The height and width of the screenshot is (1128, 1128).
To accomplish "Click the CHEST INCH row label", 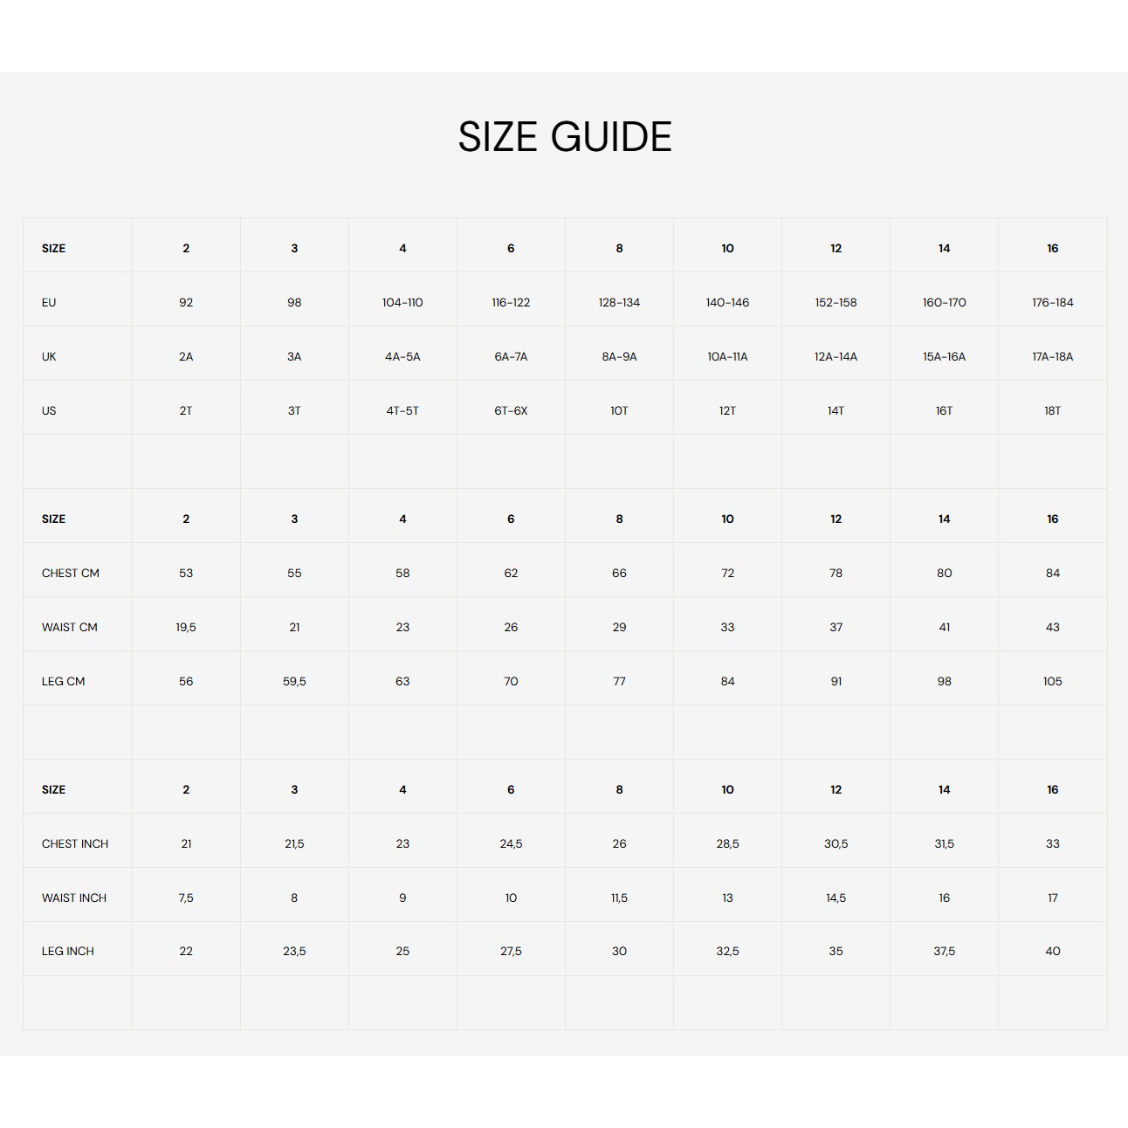I will (75, 843).
